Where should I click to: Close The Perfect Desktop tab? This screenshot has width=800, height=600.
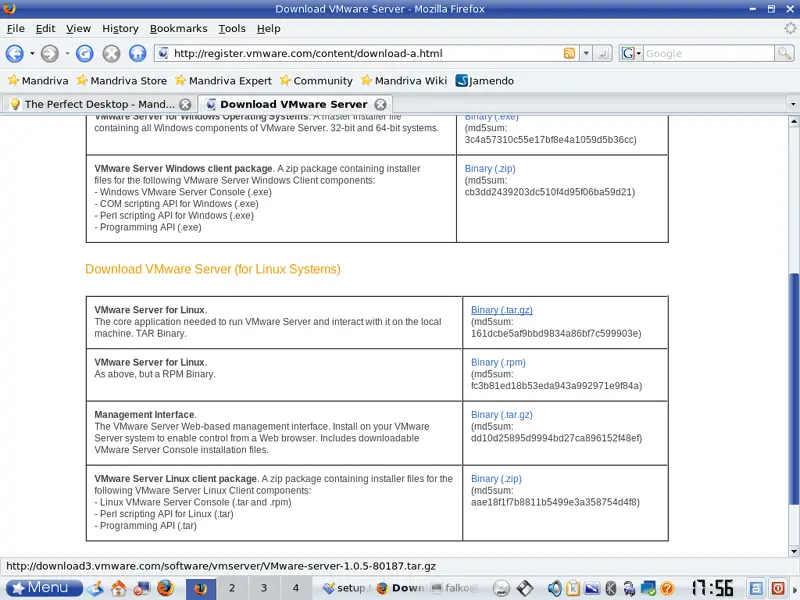pyautogui.click(x=185, y=105)
